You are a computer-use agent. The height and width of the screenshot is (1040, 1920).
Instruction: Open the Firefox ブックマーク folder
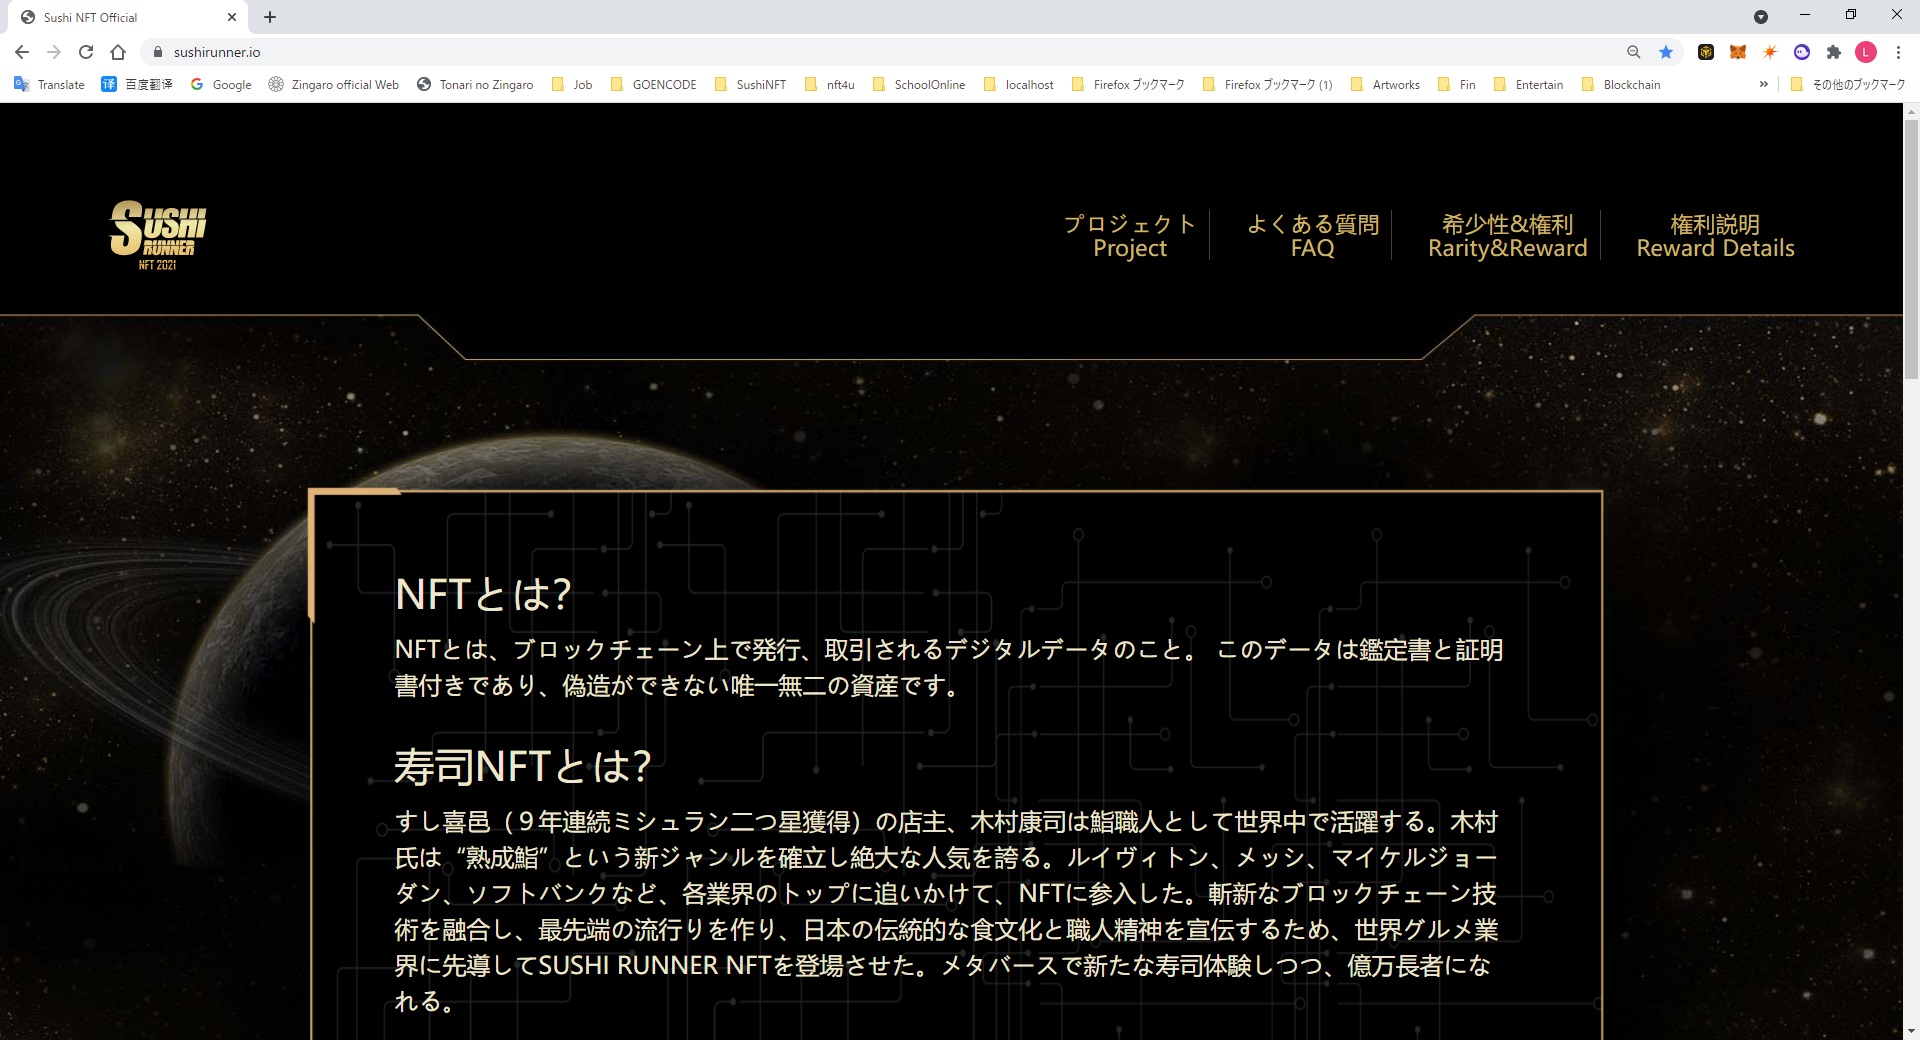pyautogui.click(x=1128, y=85)
